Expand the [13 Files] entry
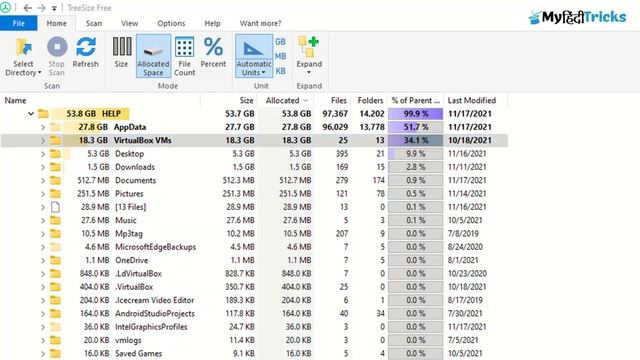The height and width of the screenshot is (360, 640). tap(43, 207)
